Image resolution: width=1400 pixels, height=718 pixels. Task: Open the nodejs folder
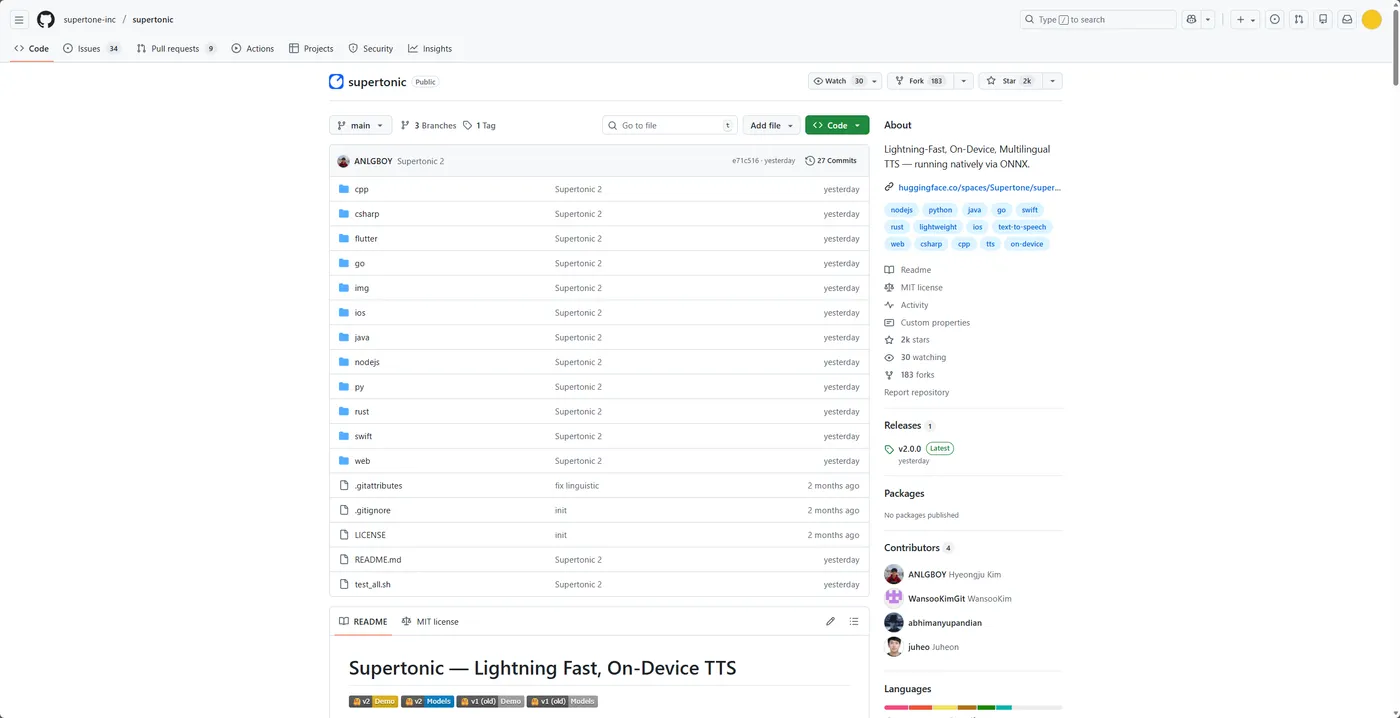point(367,362)
